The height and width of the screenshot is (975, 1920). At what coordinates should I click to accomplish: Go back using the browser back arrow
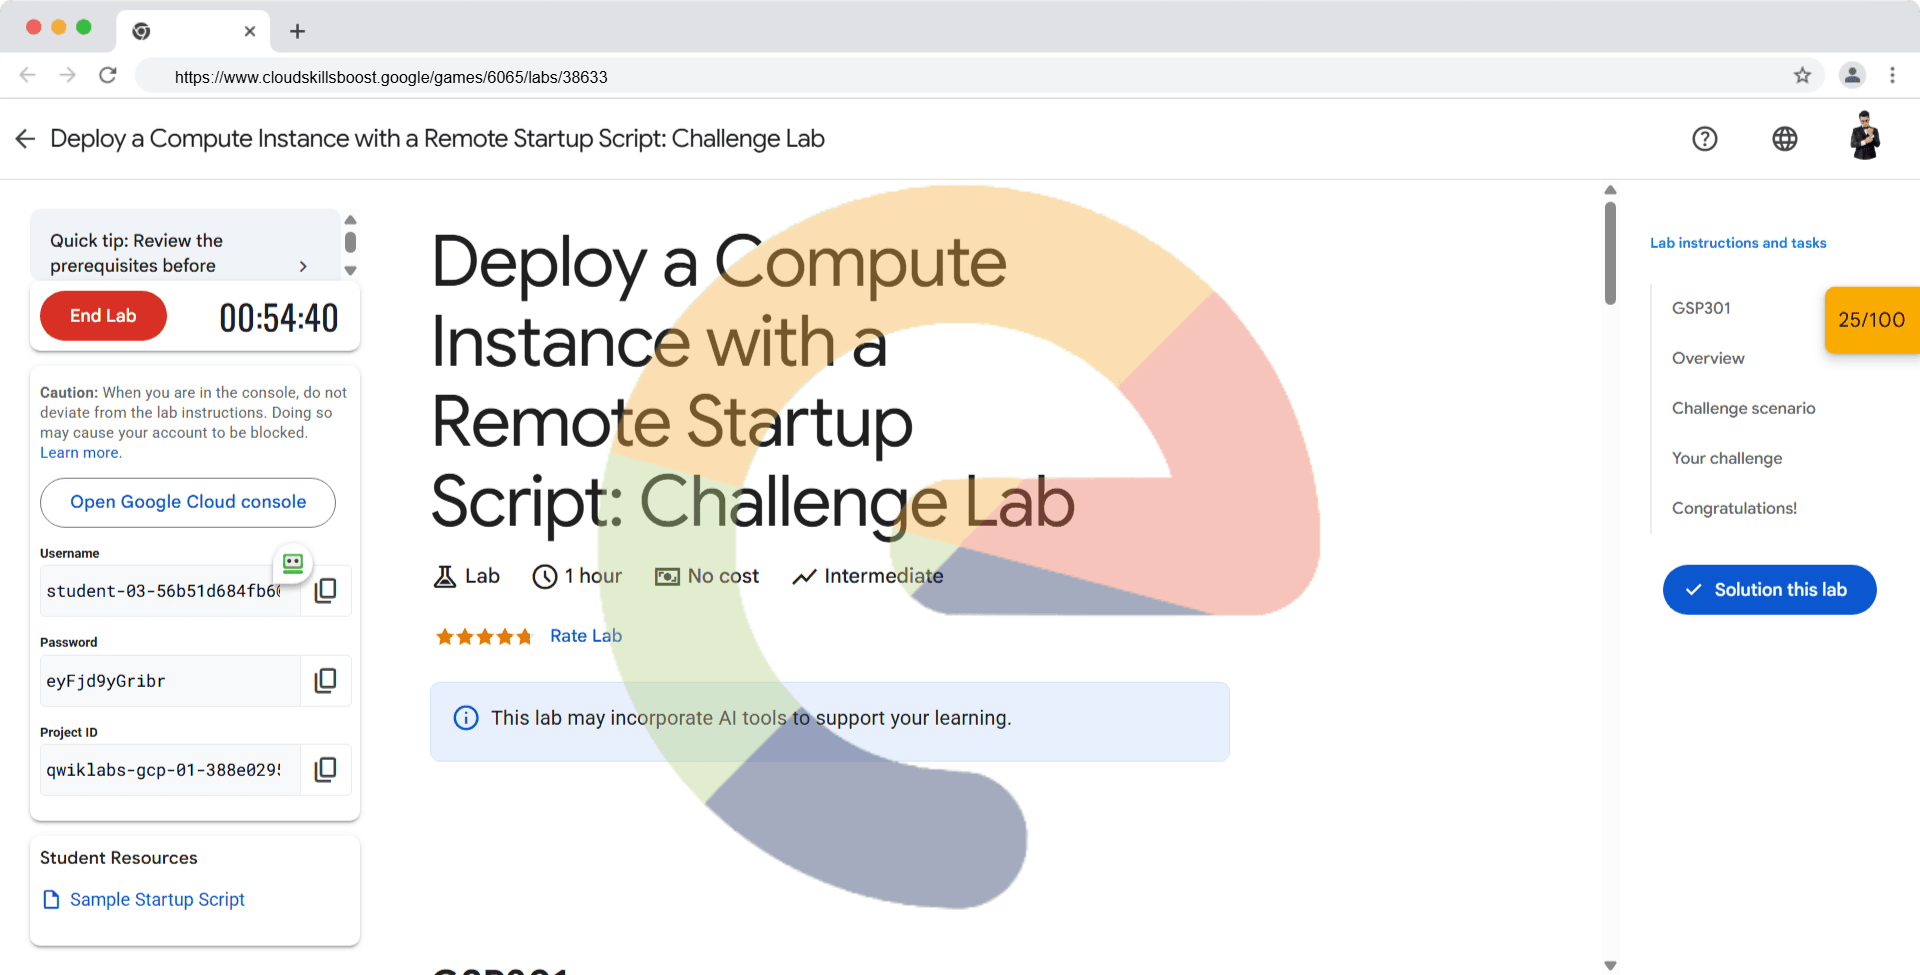[28, 75]
